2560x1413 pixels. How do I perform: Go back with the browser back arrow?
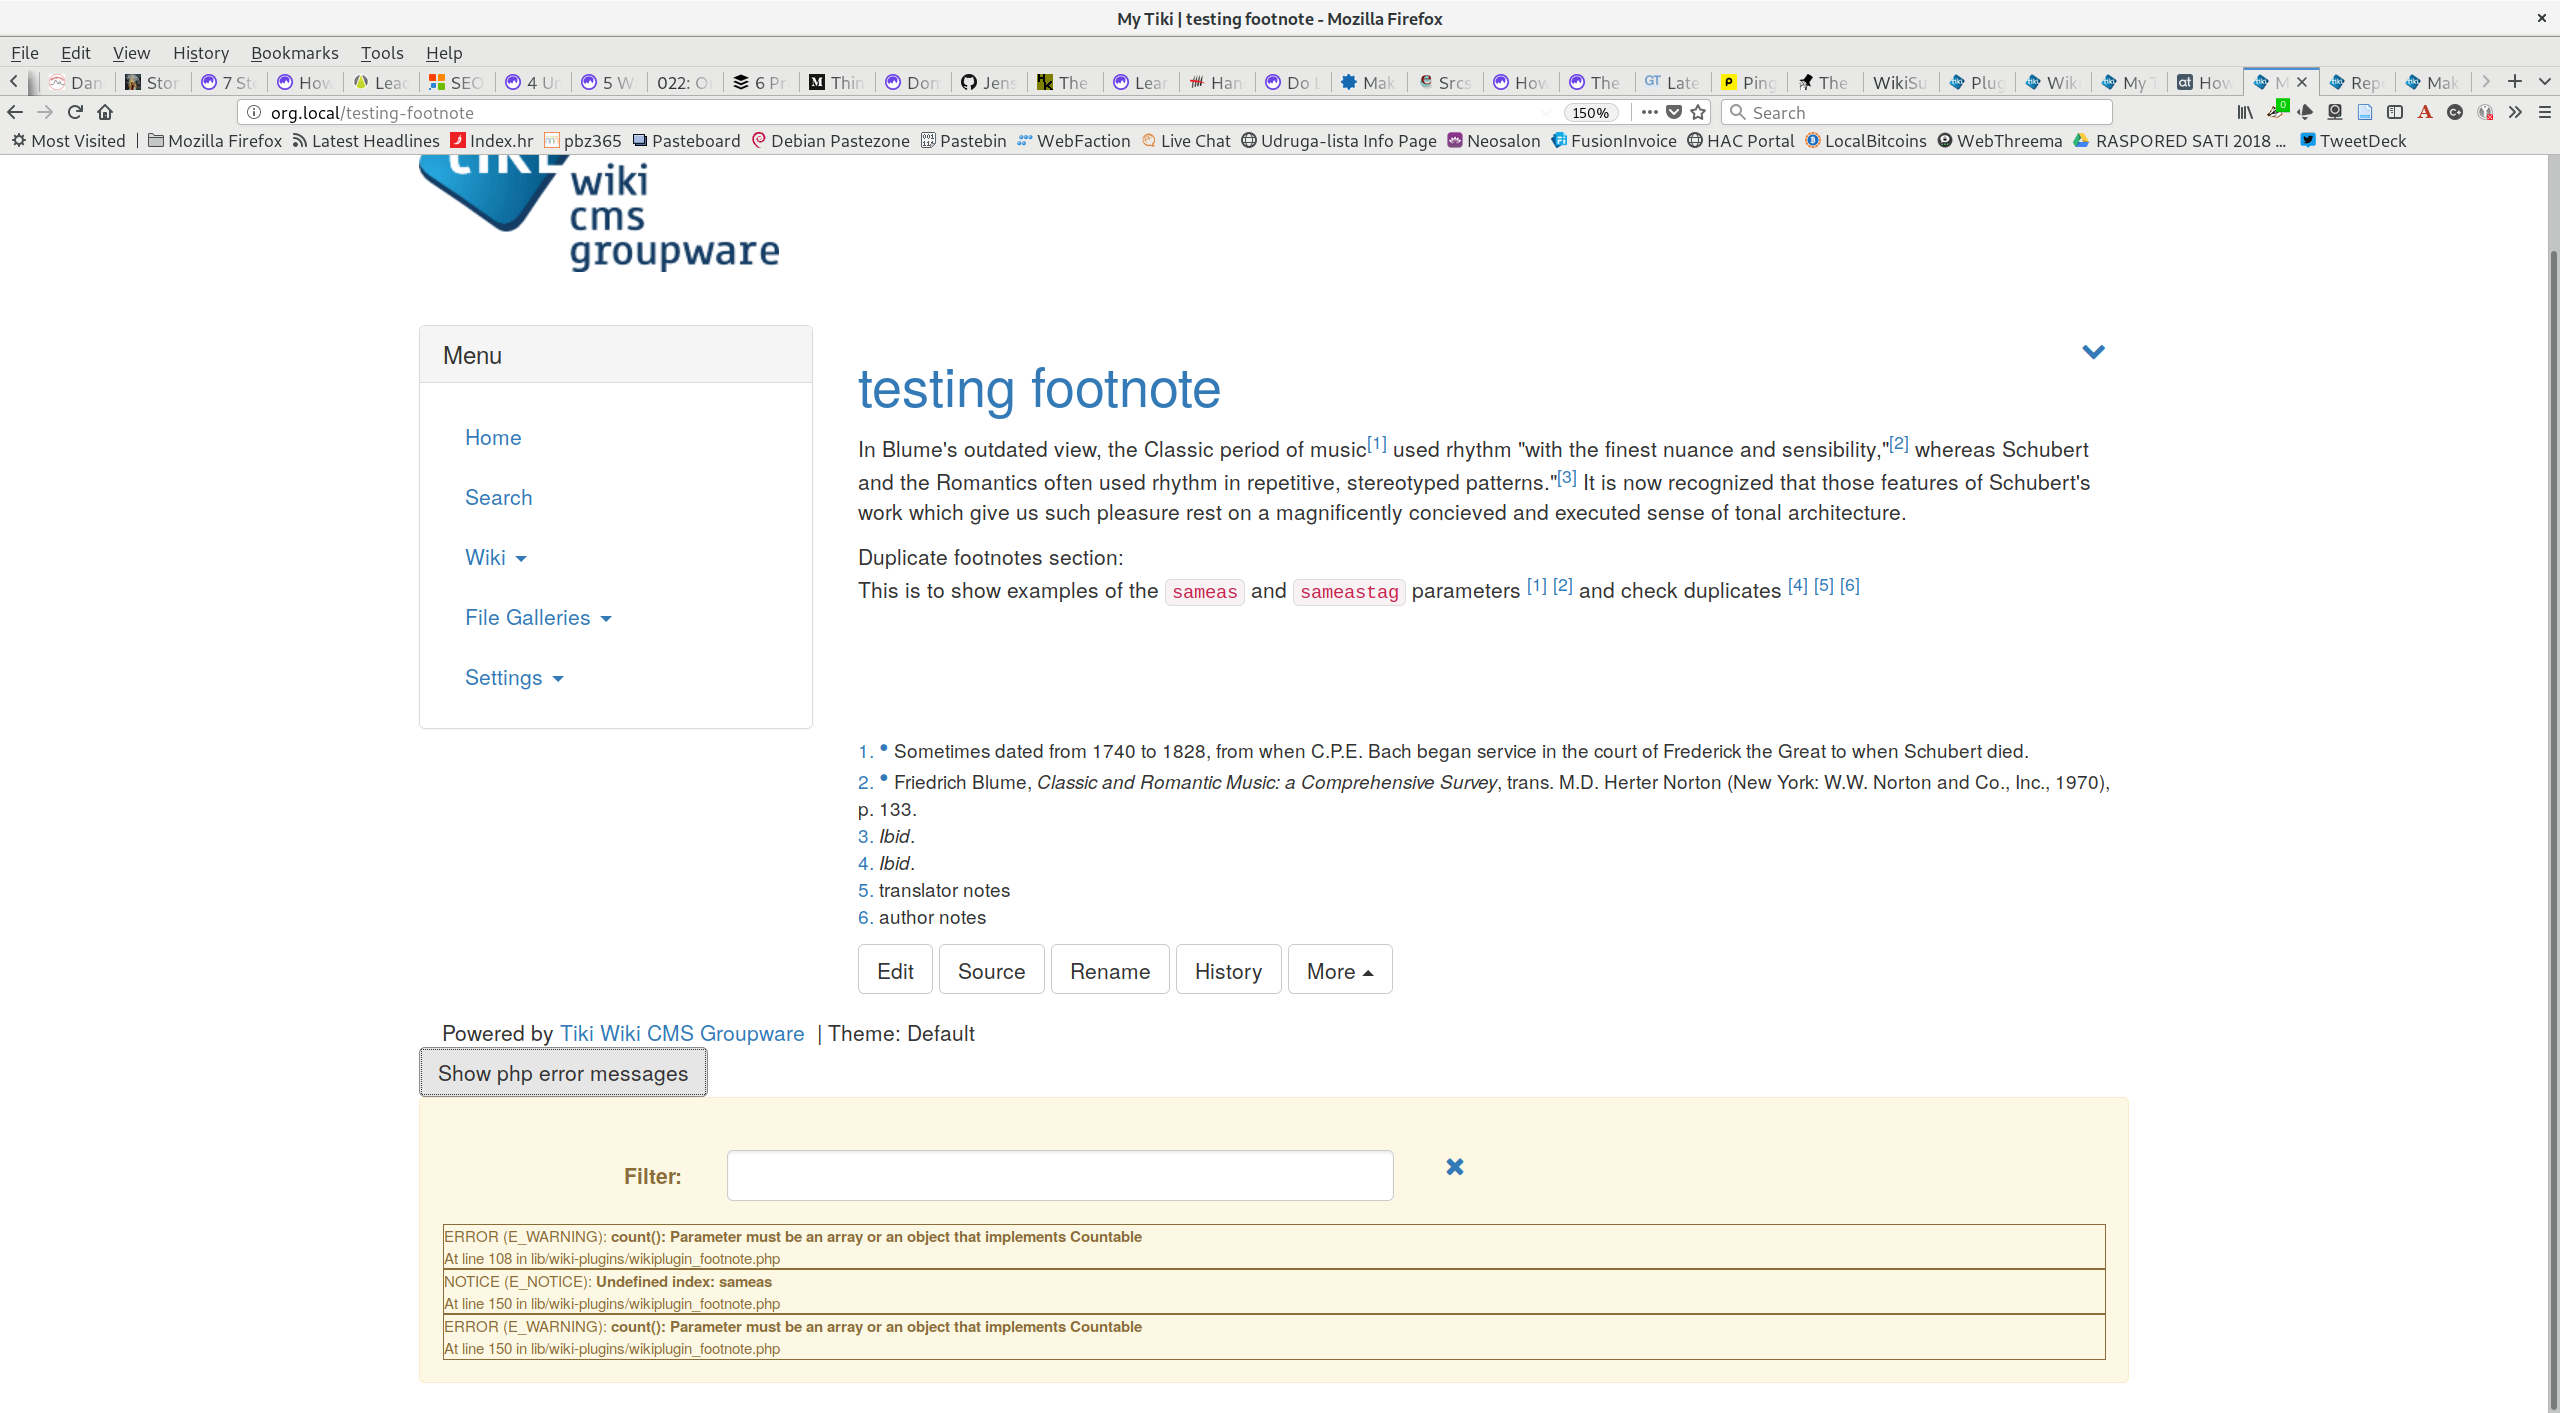(15, 112)
